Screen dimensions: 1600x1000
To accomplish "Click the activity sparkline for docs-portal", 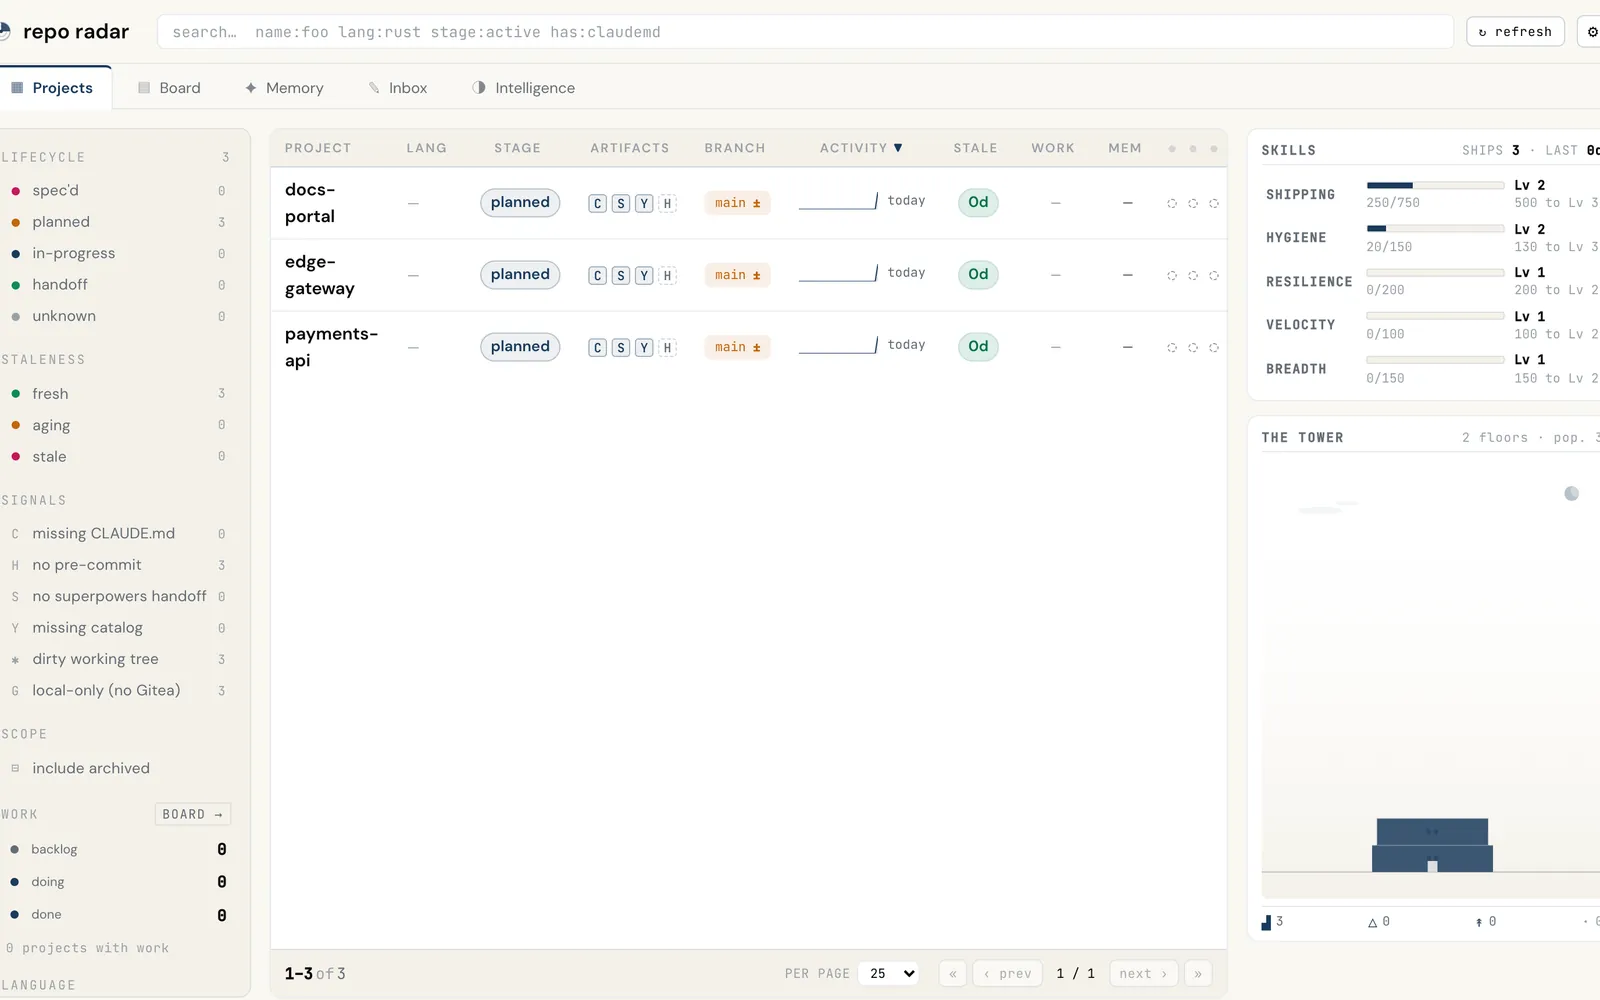I will 838,201.
